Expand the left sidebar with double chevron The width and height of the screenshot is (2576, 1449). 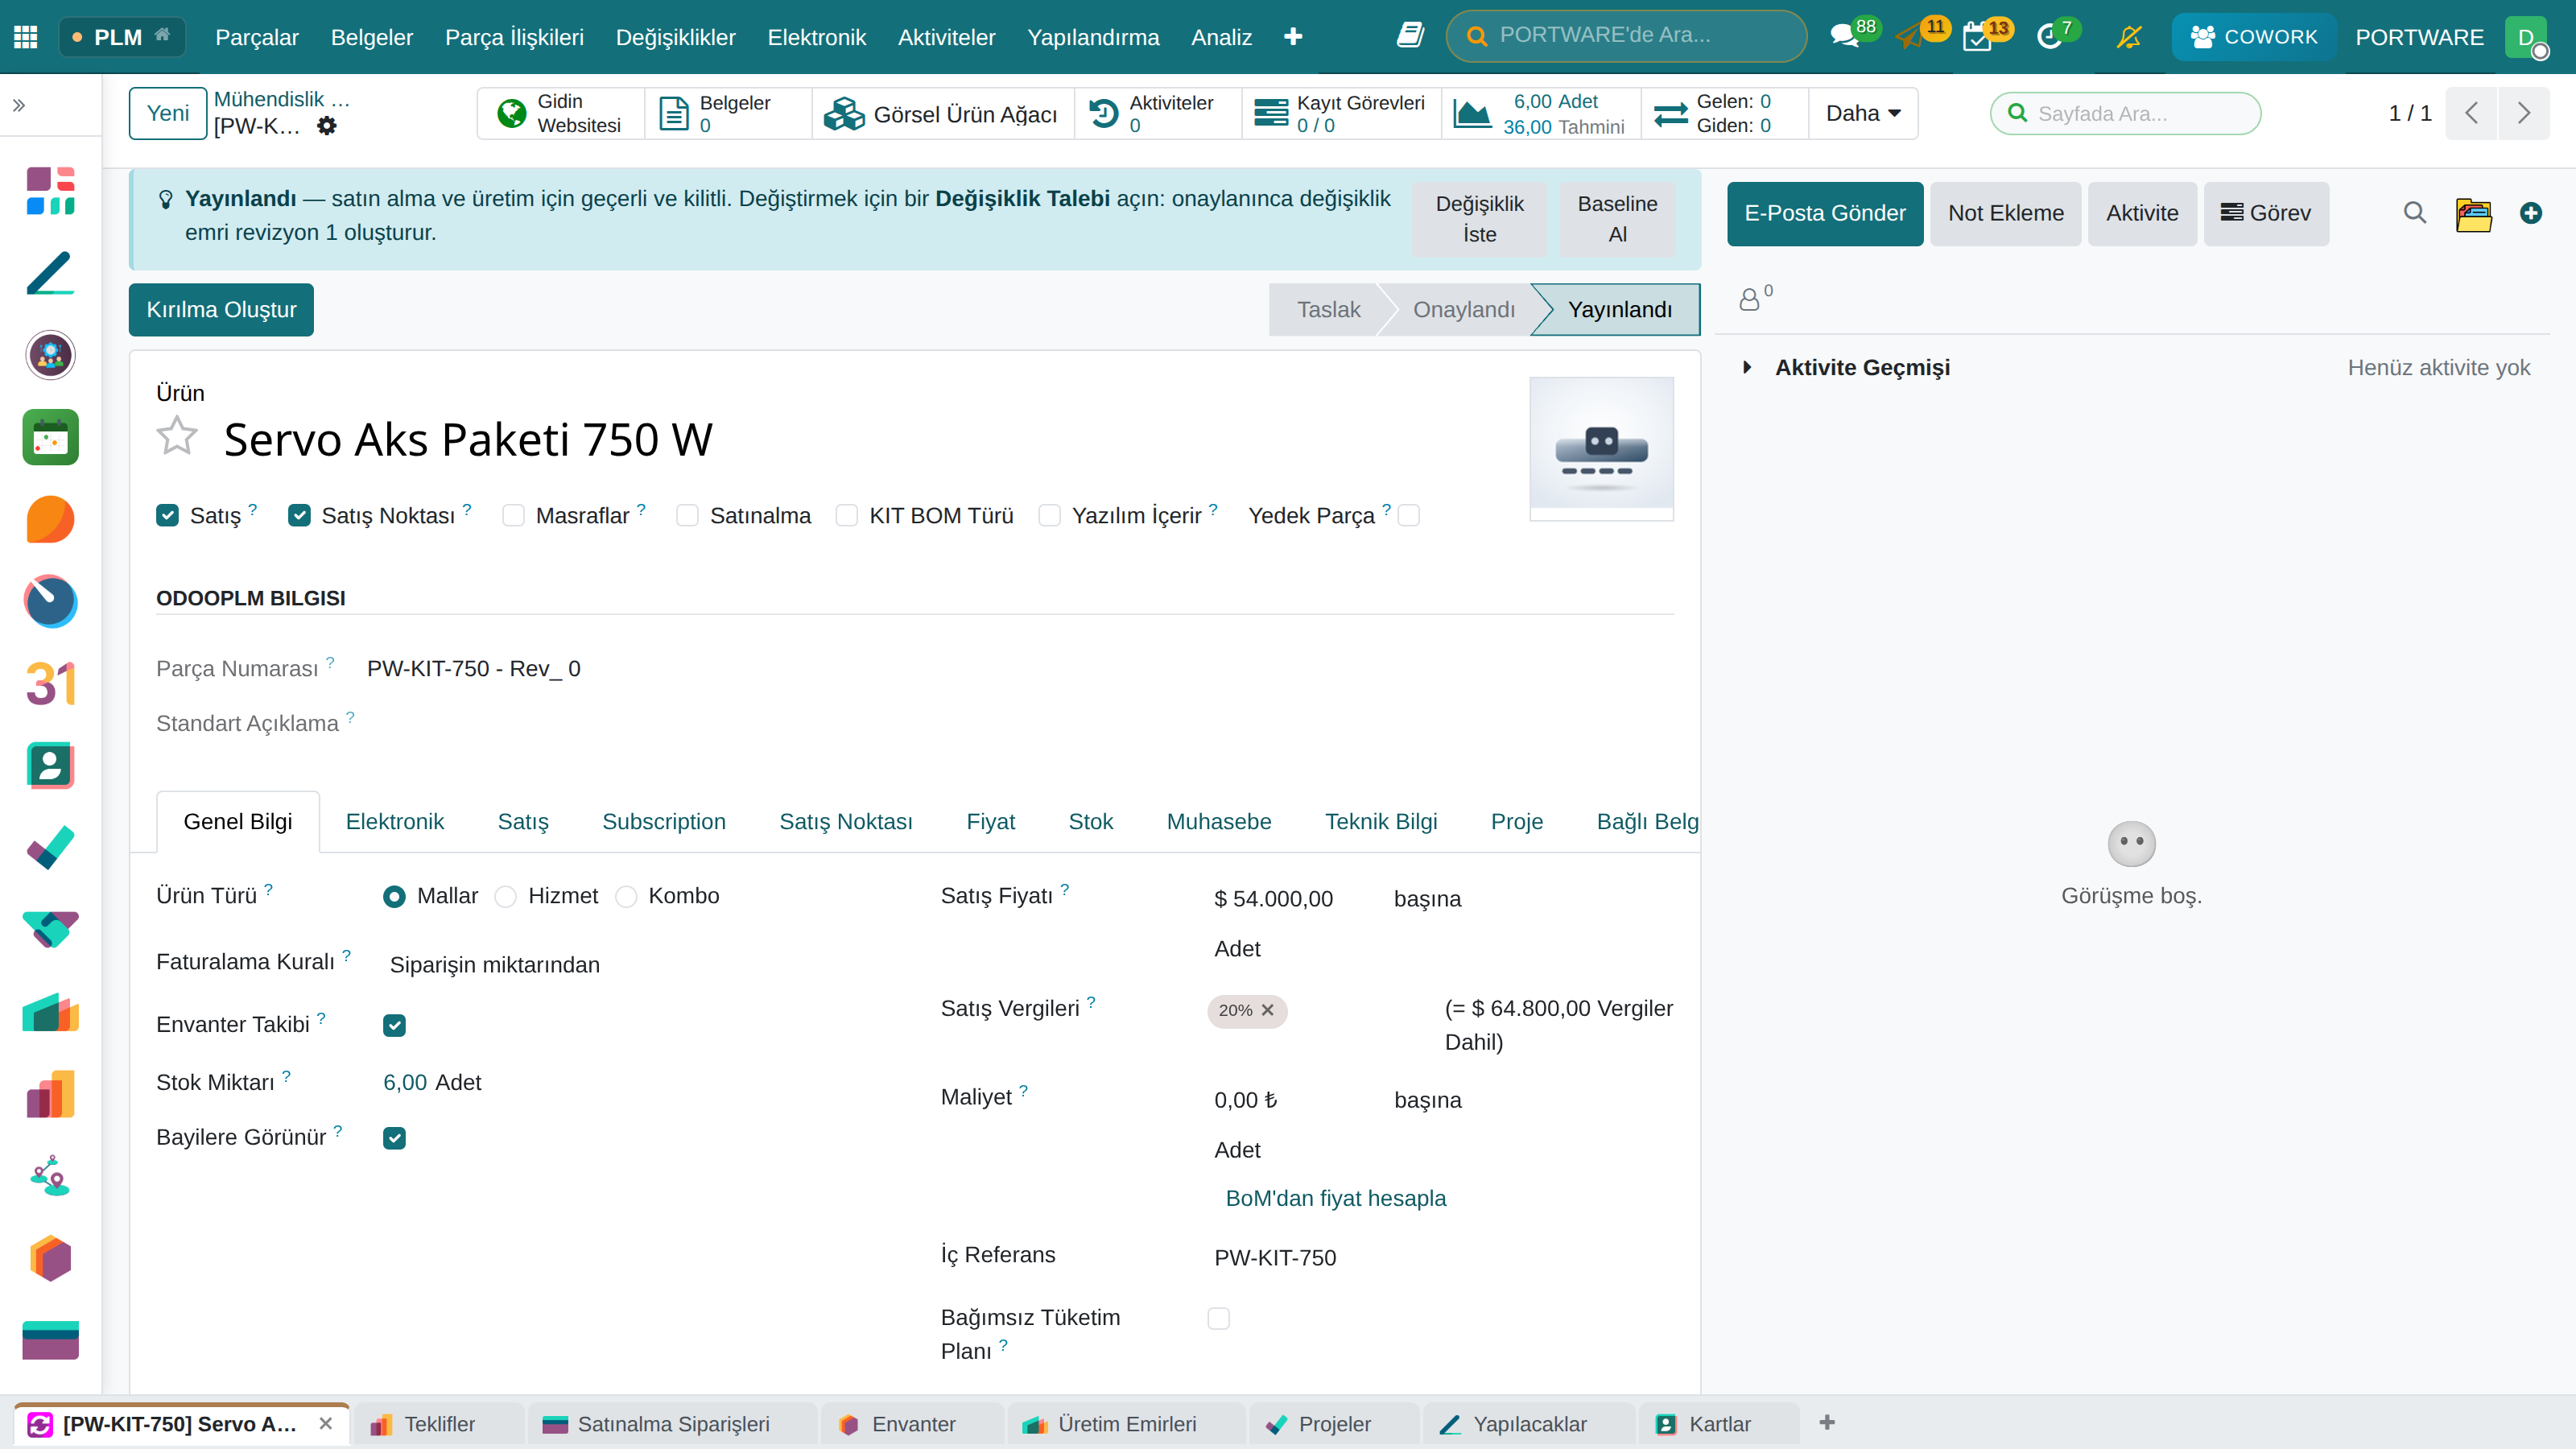(x=19, y=105)
